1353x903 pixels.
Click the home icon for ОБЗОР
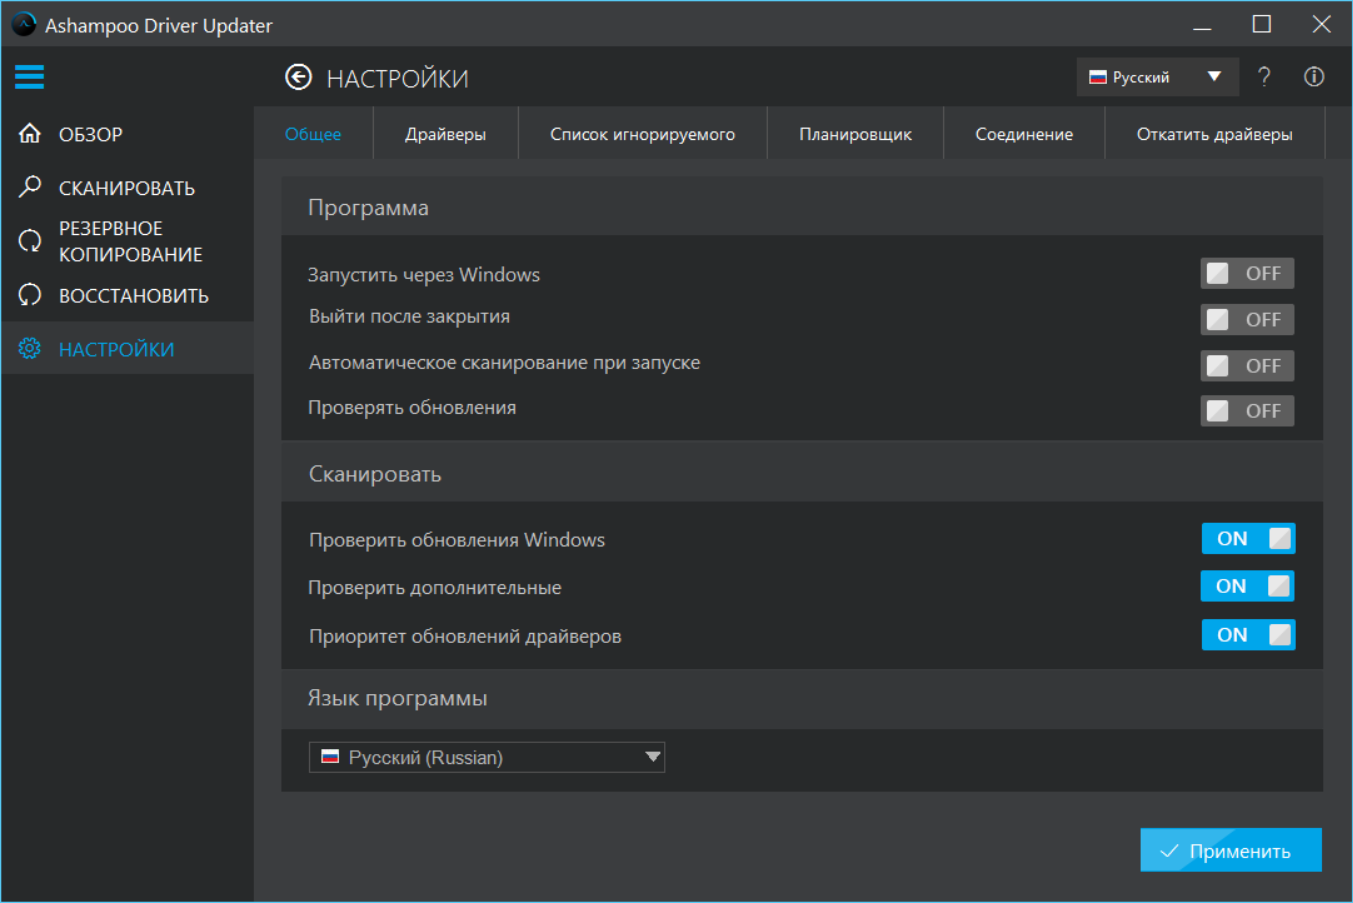(30, 133)
